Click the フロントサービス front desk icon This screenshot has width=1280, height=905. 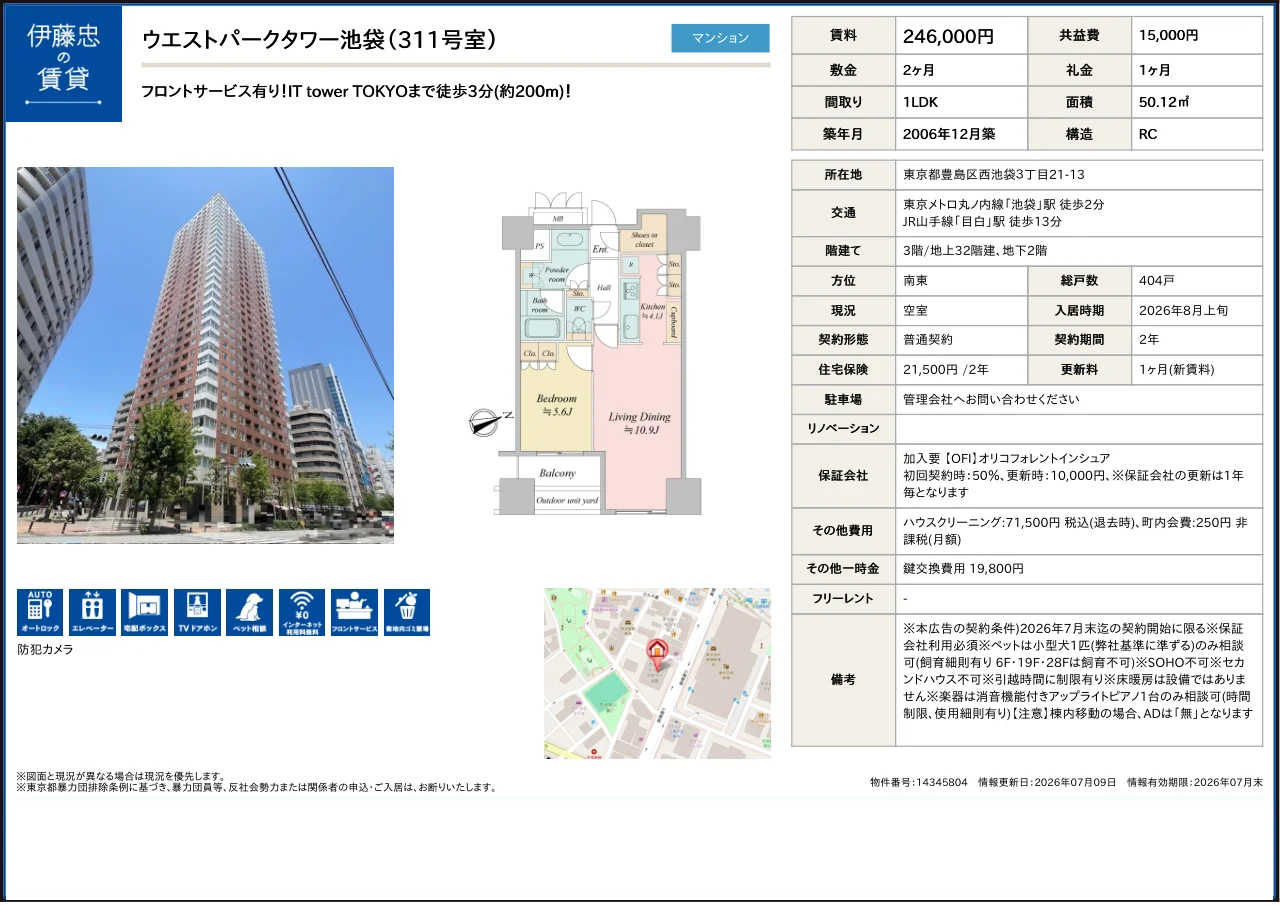[x=354, y=612]
